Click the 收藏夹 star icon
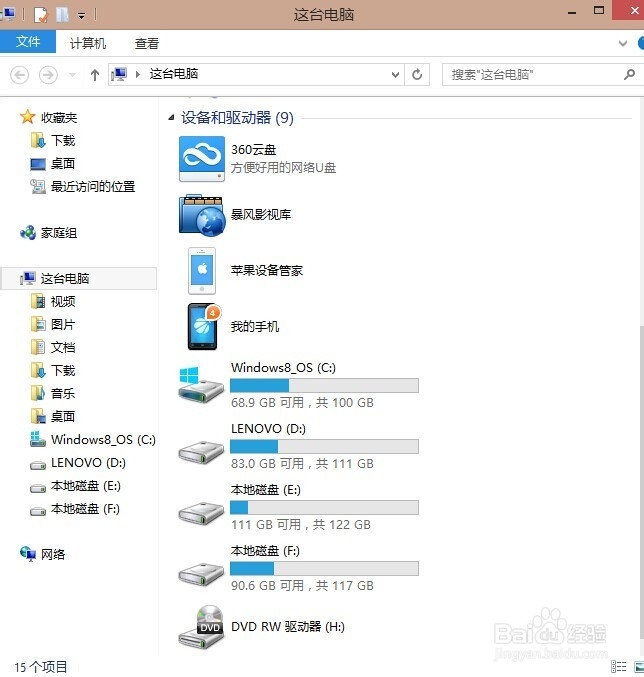The width and height of the screenshot is (644, 677). (27, 117)
